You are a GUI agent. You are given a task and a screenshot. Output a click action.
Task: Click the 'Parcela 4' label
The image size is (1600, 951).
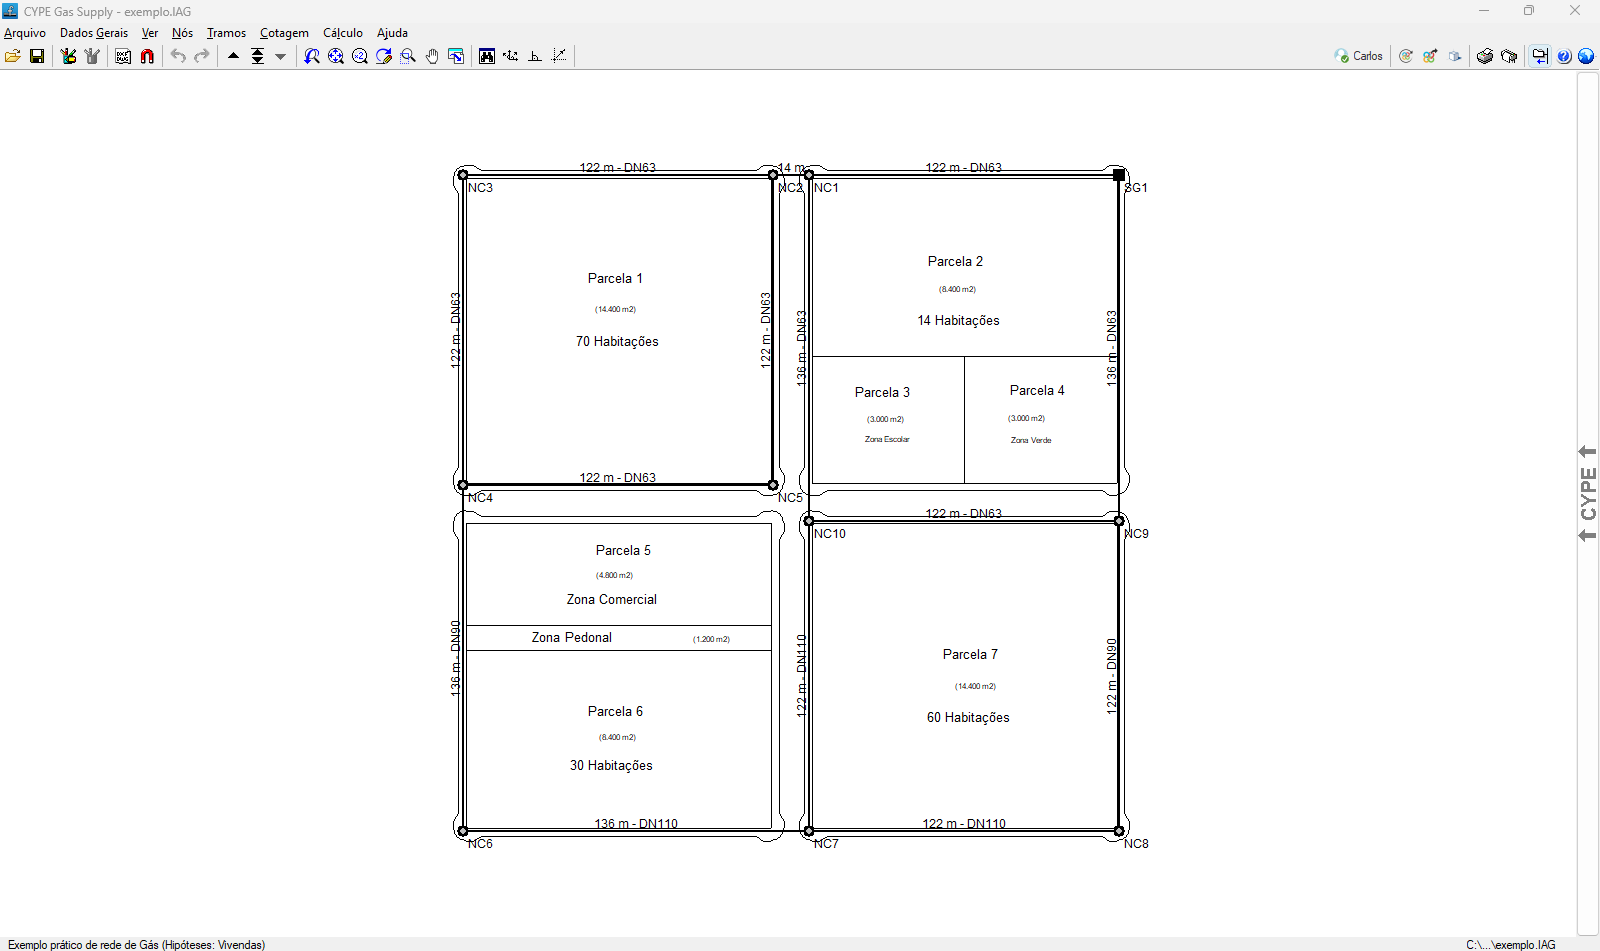1037,391
